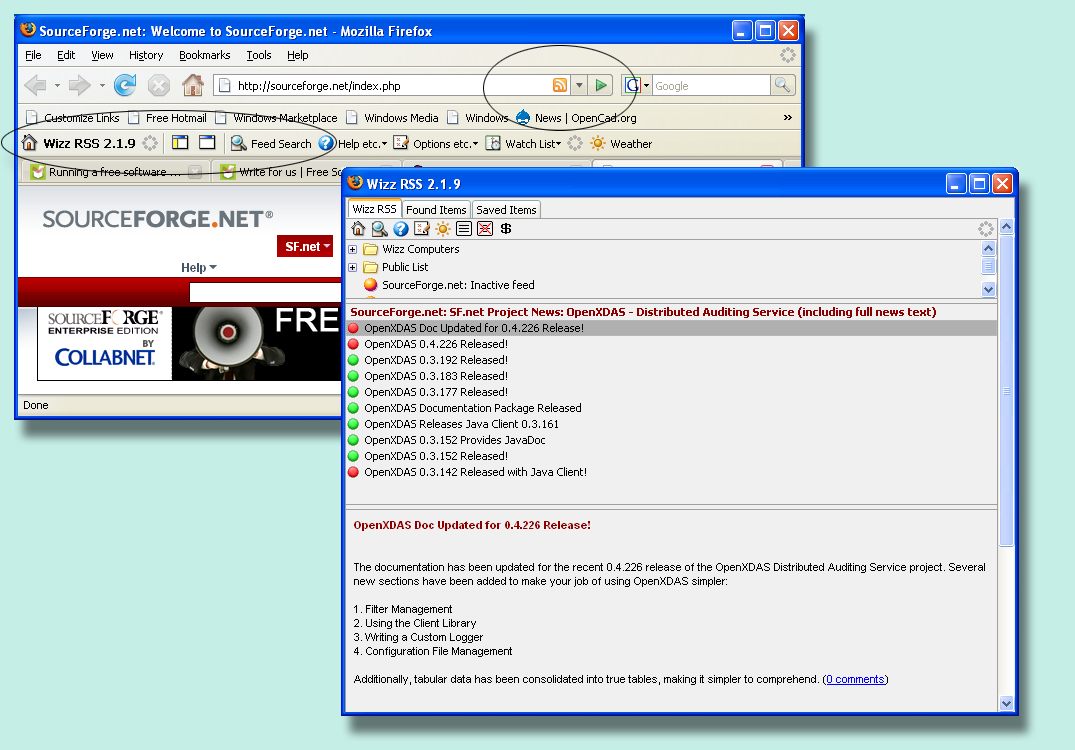
Task: Open the View menu in Firefox
Action: tap(102, 55)
